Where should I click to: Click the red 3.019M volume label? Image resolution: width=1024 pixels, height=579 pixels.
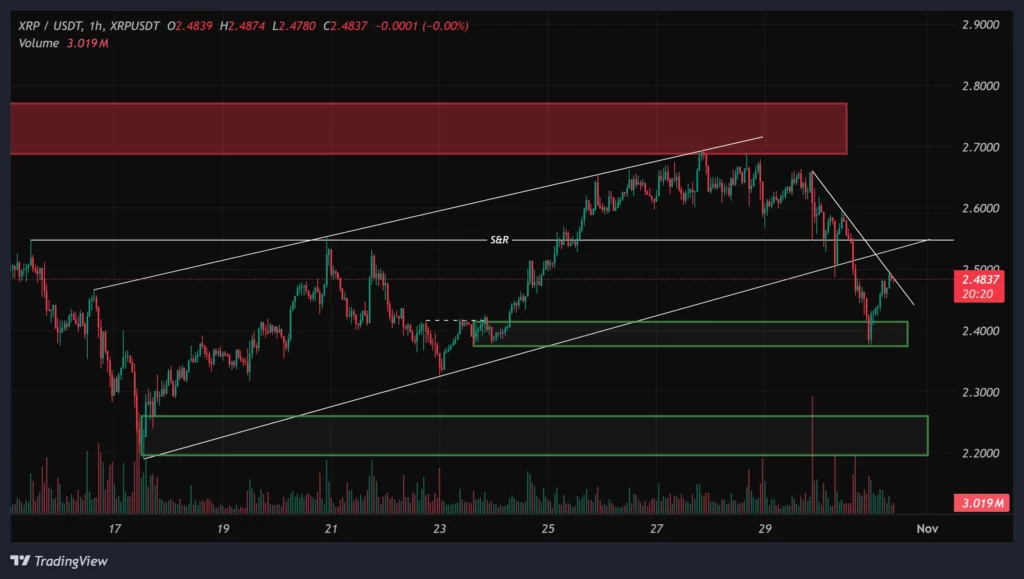(981, 503)
